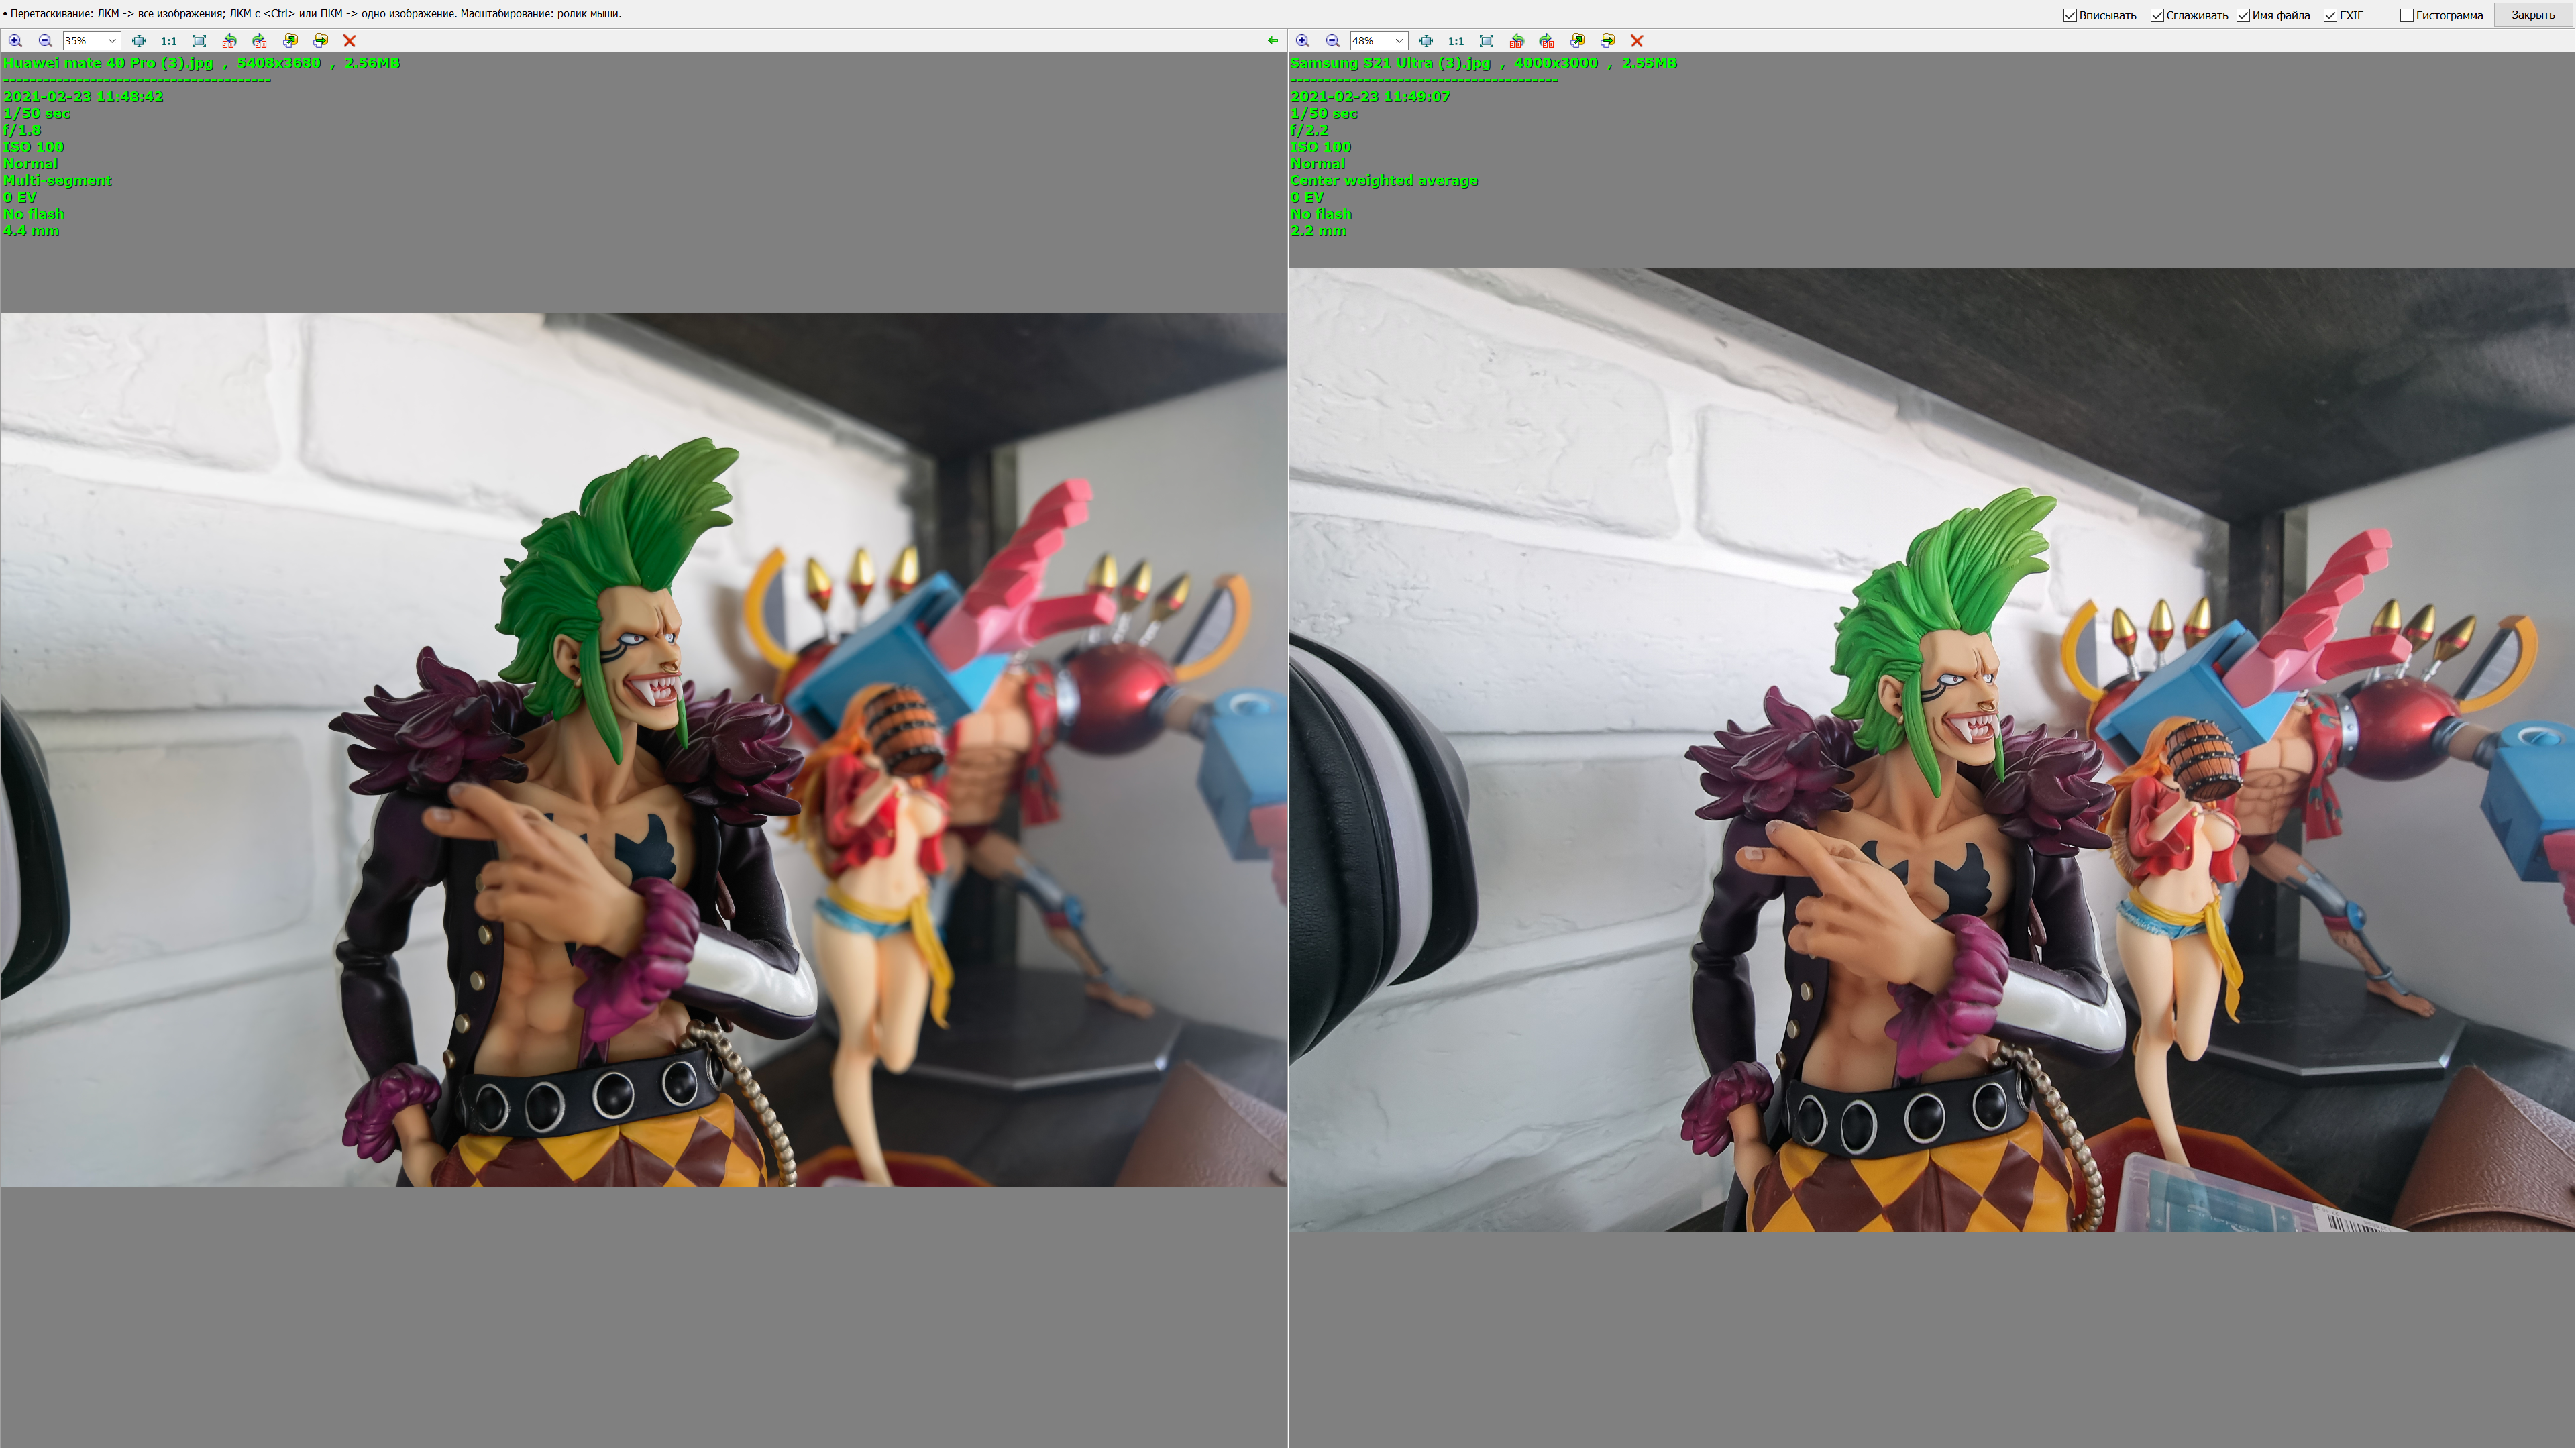Fit the Samsung image to its pane

[x=1486, y=41]
